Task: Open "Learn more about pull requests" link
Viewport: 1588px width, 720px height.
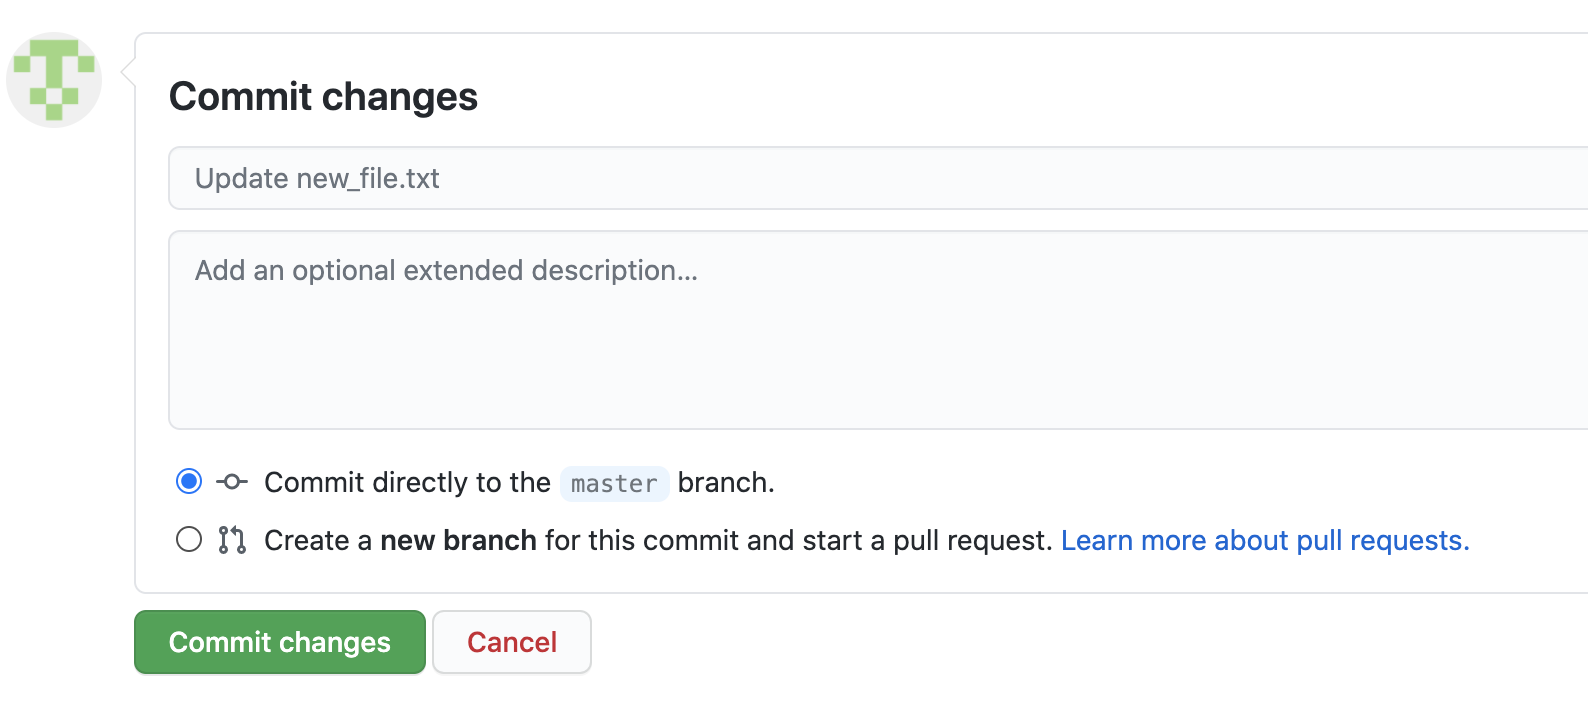Action: click(1264, 541)
